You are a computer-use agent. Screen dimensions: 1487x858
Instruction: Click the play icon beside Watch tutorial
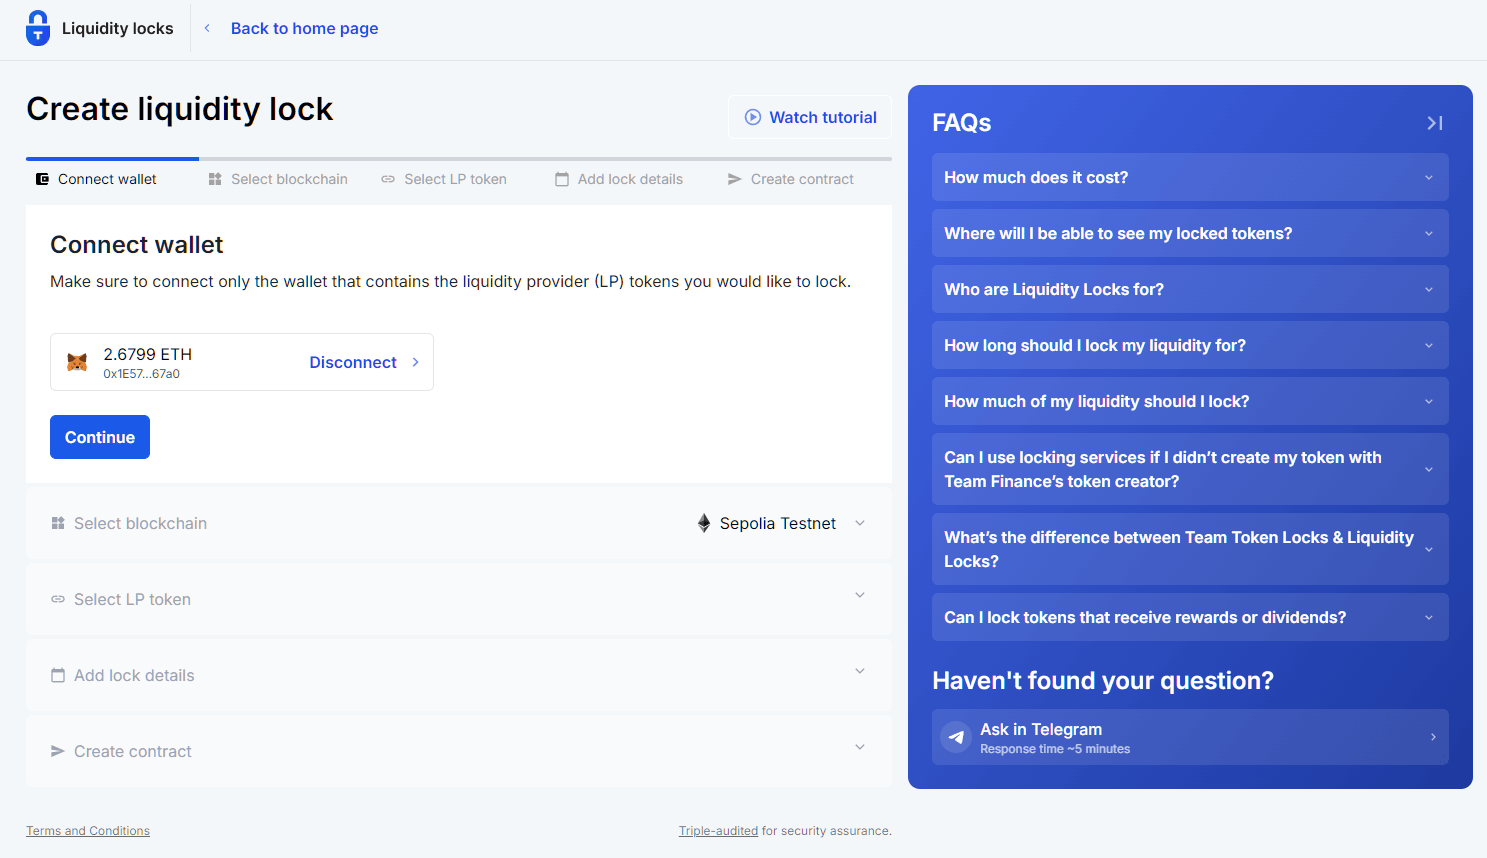click(x=752, y=117)
